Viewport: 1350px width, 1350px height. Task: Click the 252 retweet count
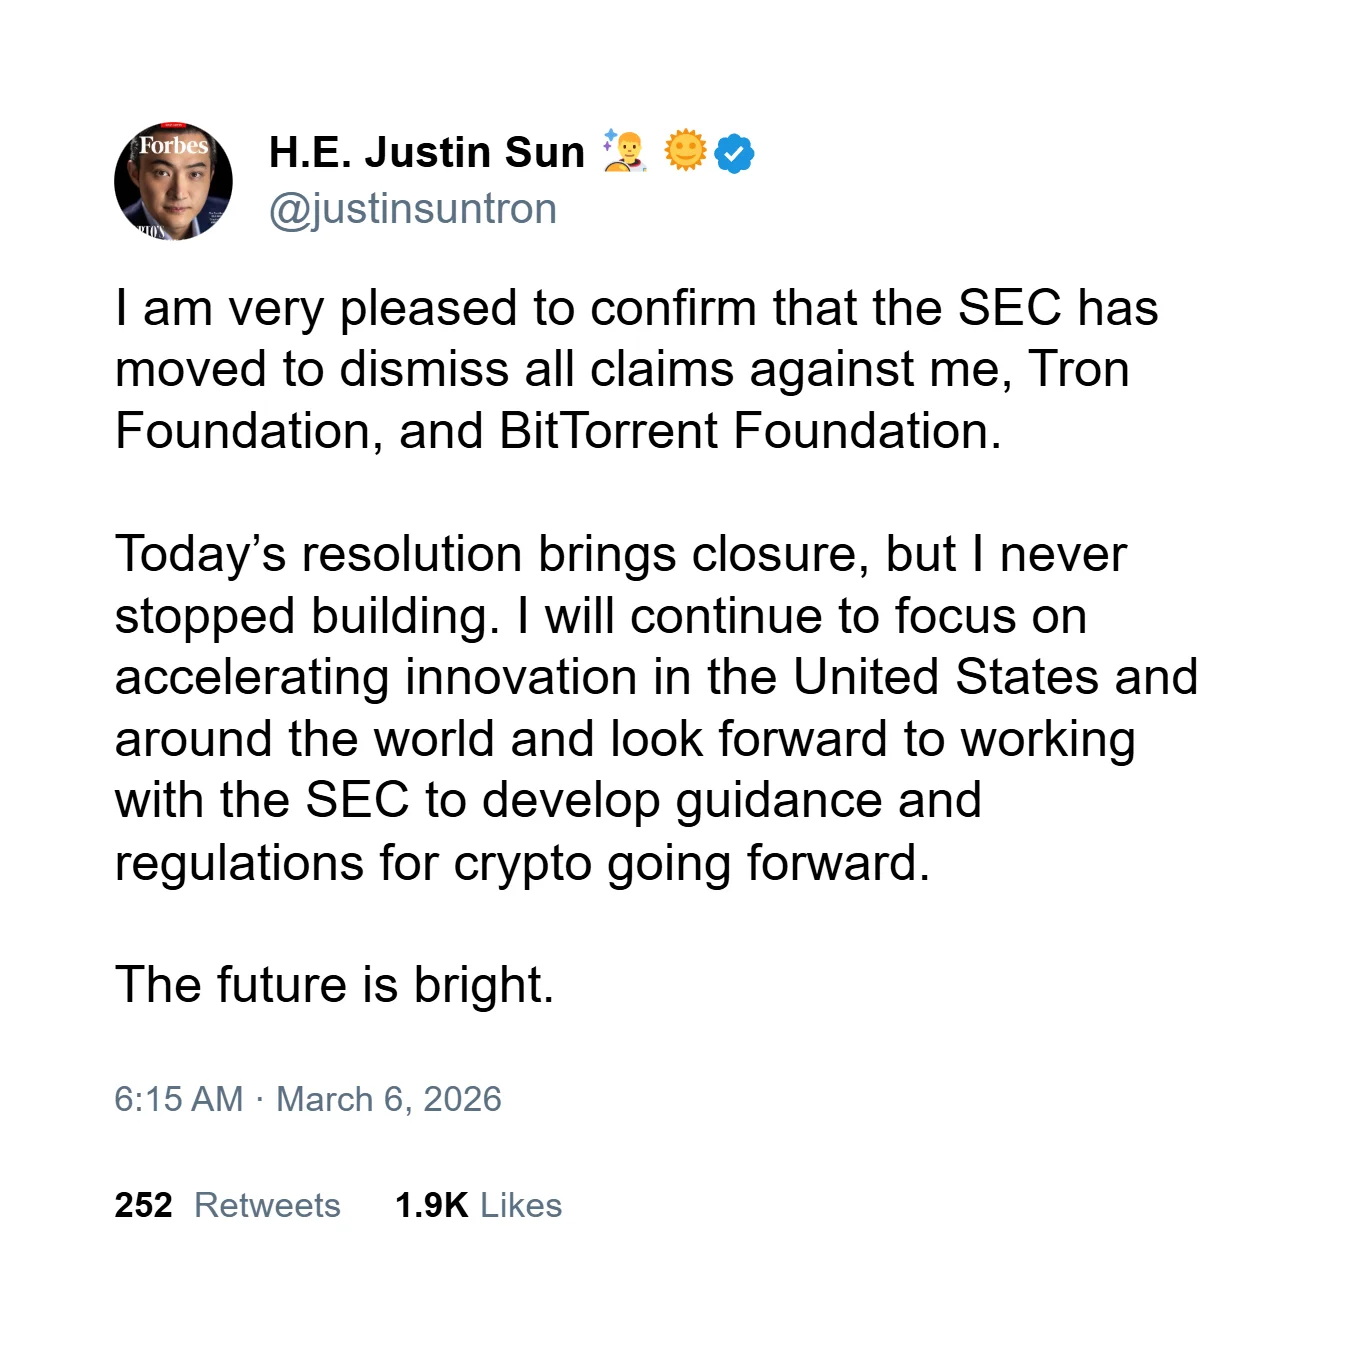(x=143, y=1205)
